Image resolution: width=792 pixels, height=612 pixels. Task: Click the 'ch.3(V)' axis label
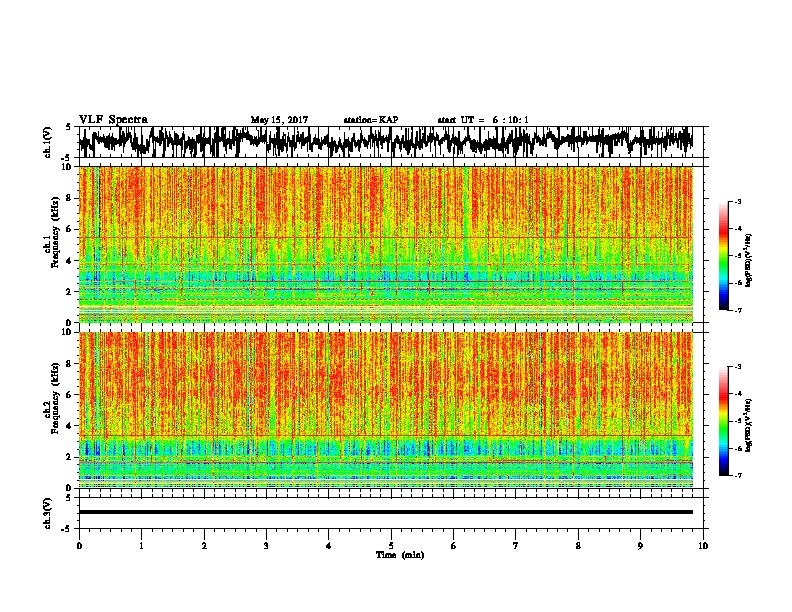(47, 513)
